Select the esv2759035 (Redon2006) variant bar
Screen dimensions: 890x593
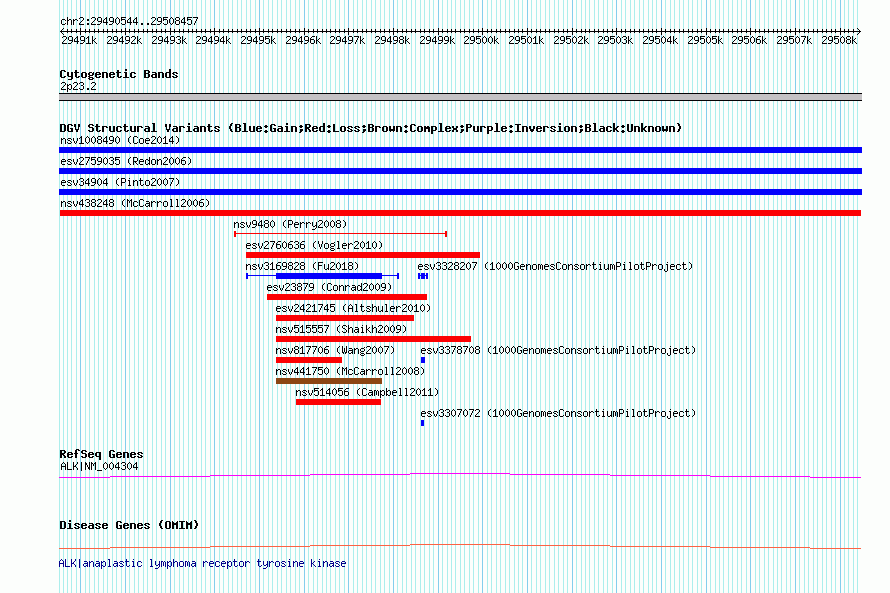tap(460, 171)
